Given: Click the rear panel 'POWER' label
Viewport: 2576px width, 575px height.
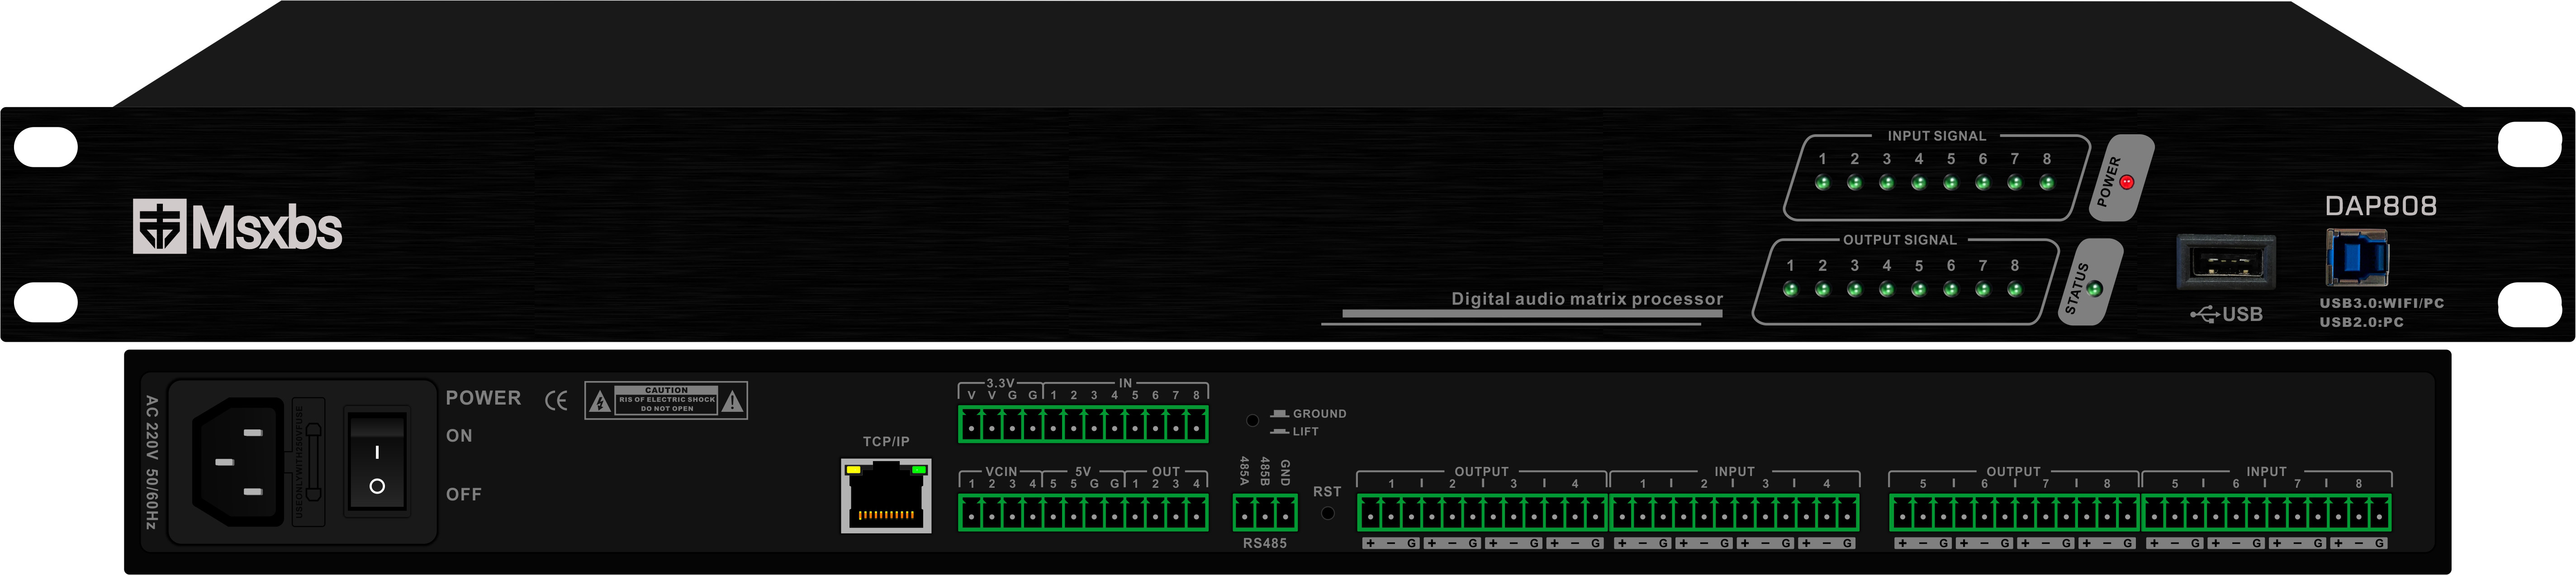Looking at the screenshot, I should (483, 398).
